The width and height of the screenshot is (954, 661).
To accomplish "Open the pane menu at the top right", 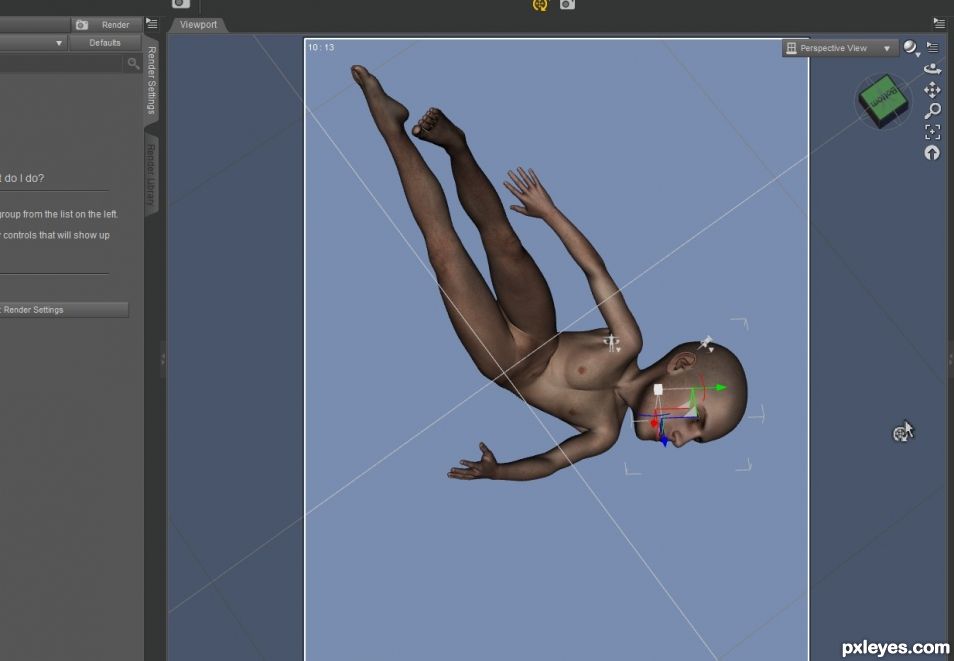I will [x=939, y=24].
